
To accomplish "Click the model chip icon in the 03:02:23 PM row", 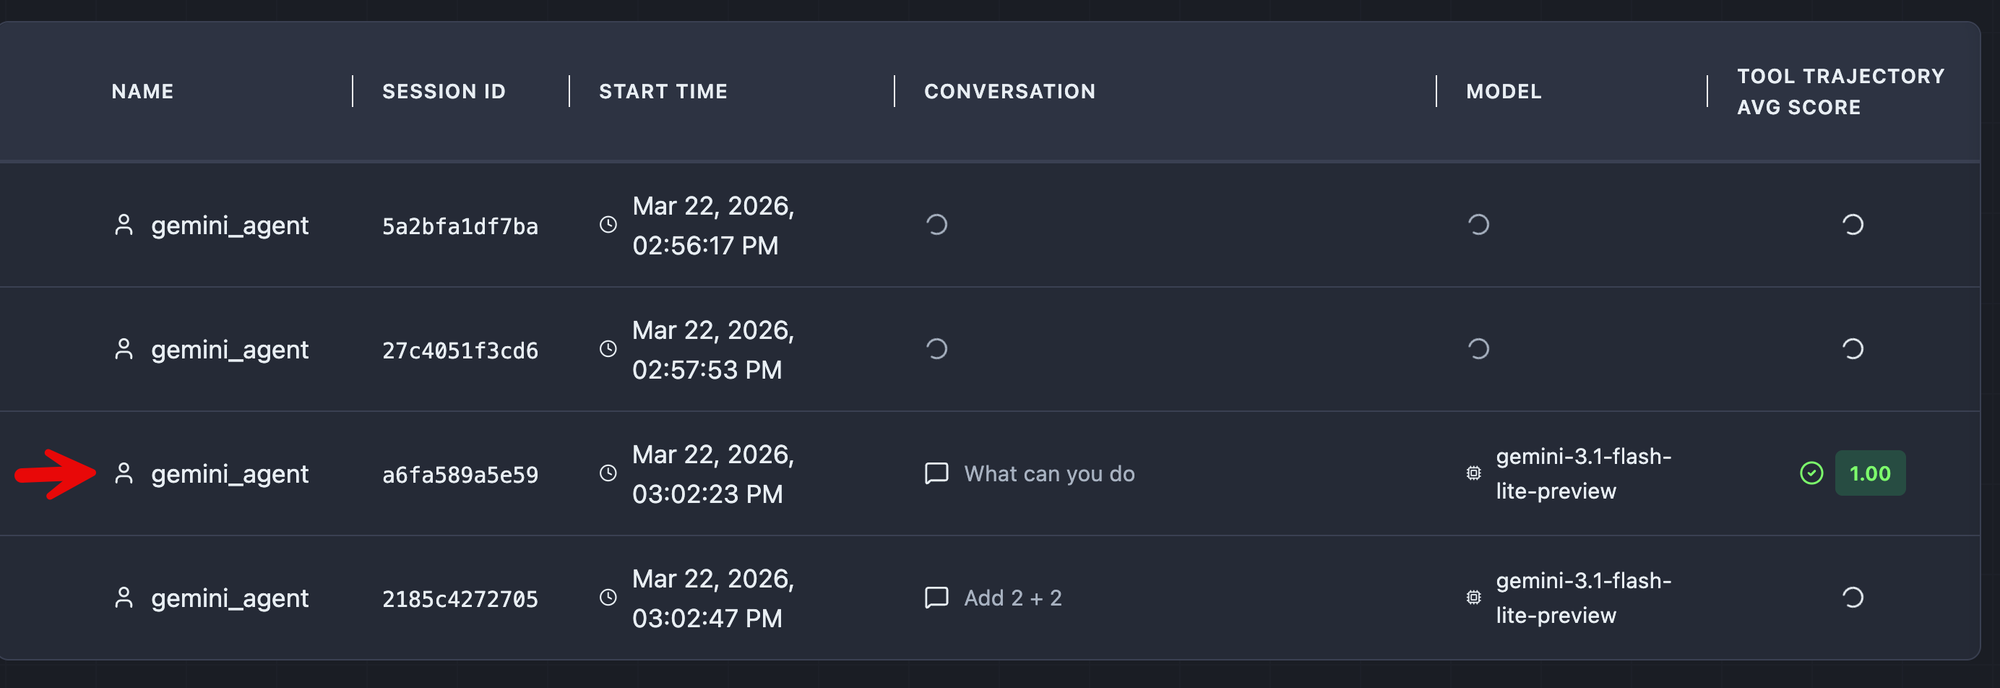I will pyautogui.click(x=1473, y=474).
